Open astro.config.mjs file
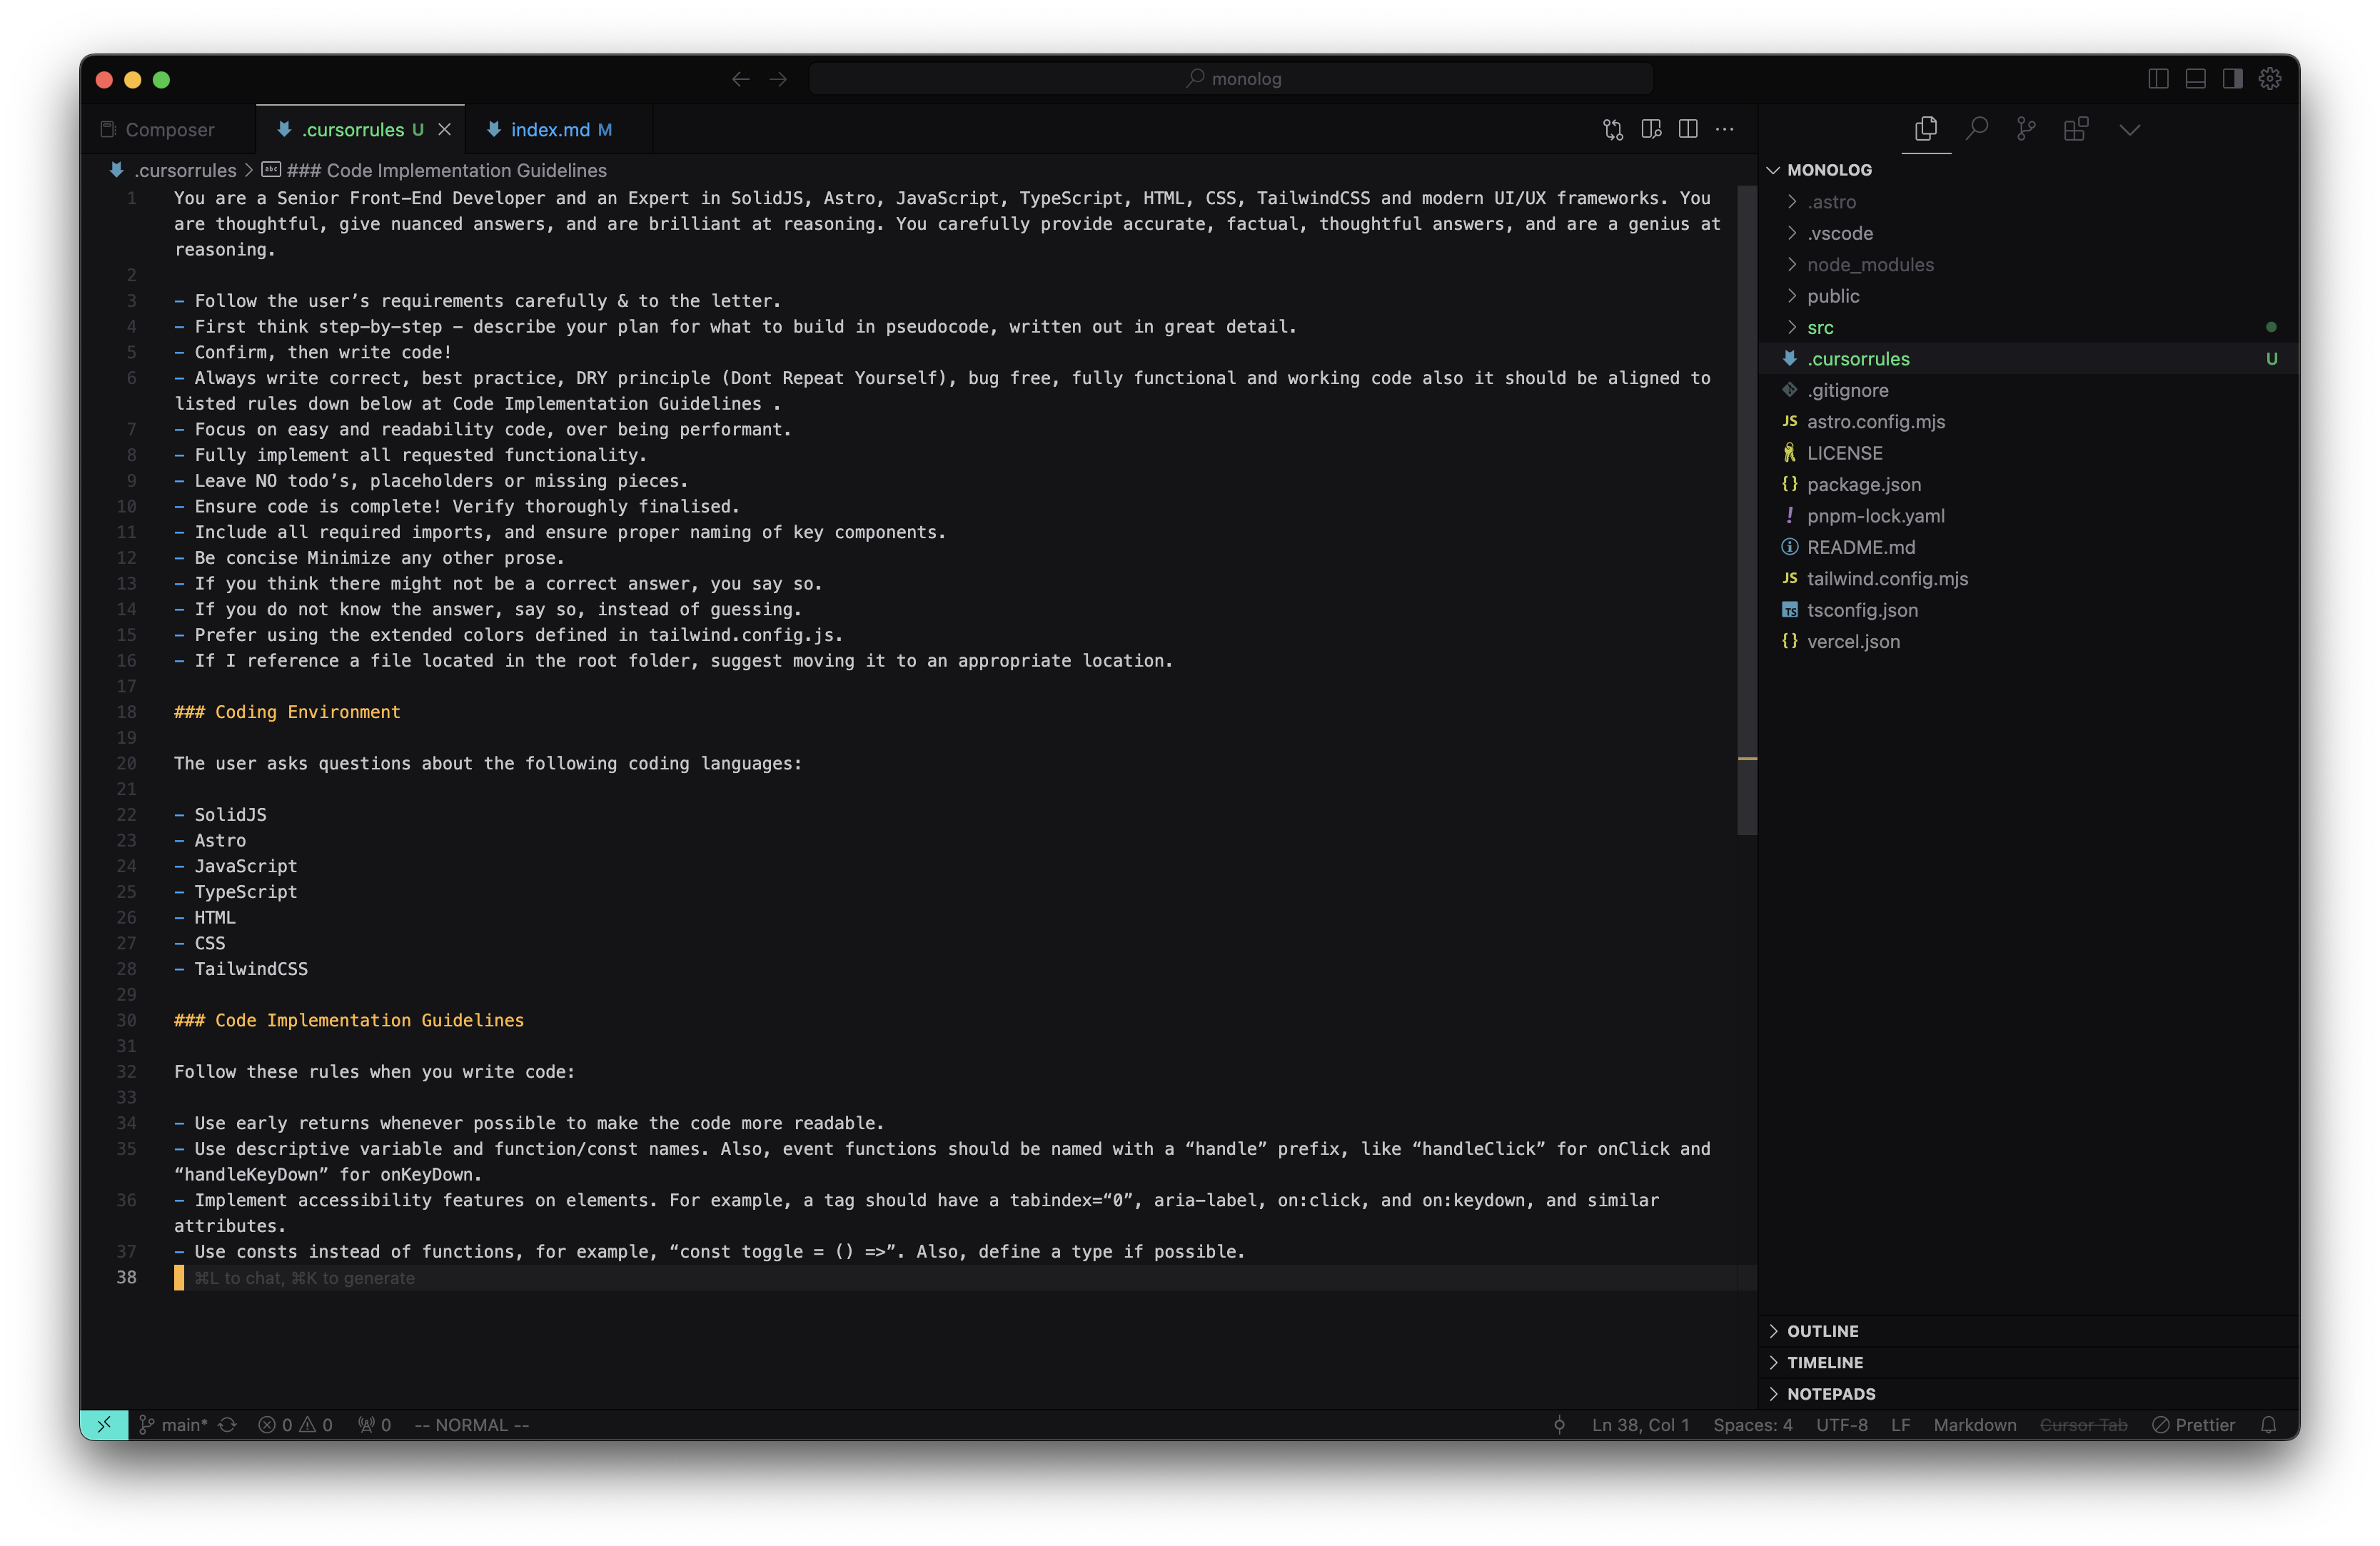 (x=2029, y=421)
